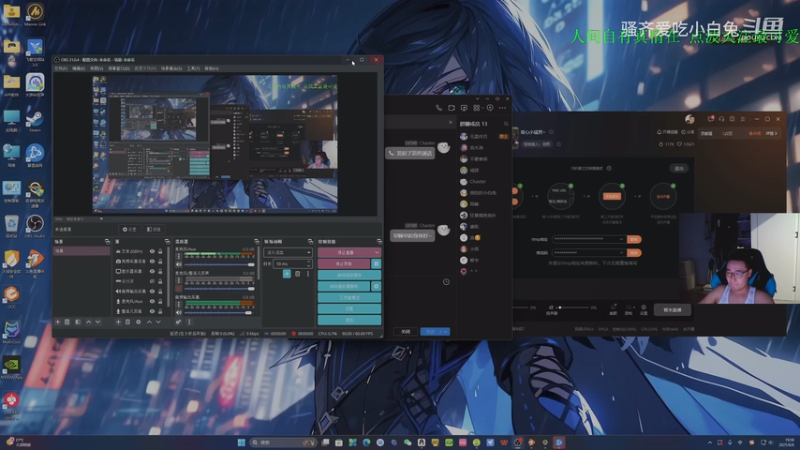Hide the display capture source
The height and width of the screenshot is (450, 800).
coord(152,271)
